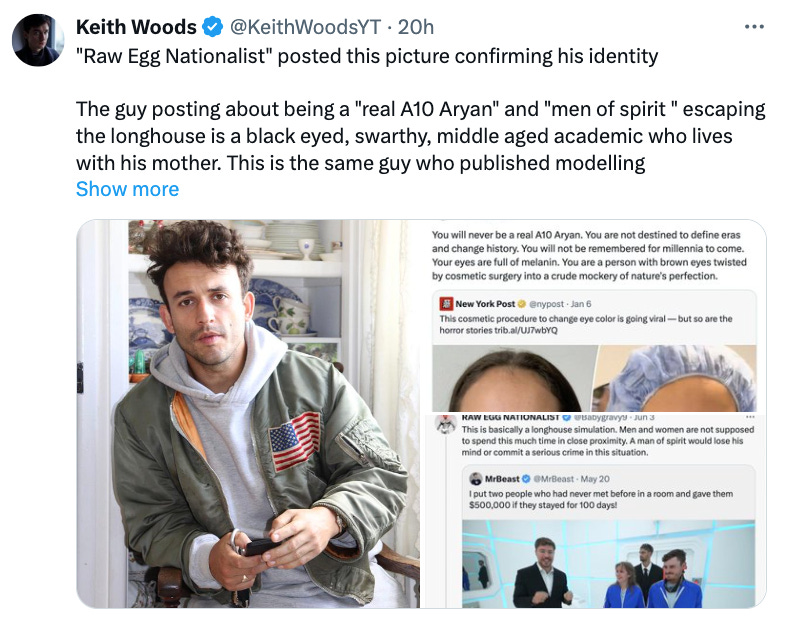786x624 pixels.
Task: Open the tweet's three-dot more options menu
Action: tap(754, 27)
